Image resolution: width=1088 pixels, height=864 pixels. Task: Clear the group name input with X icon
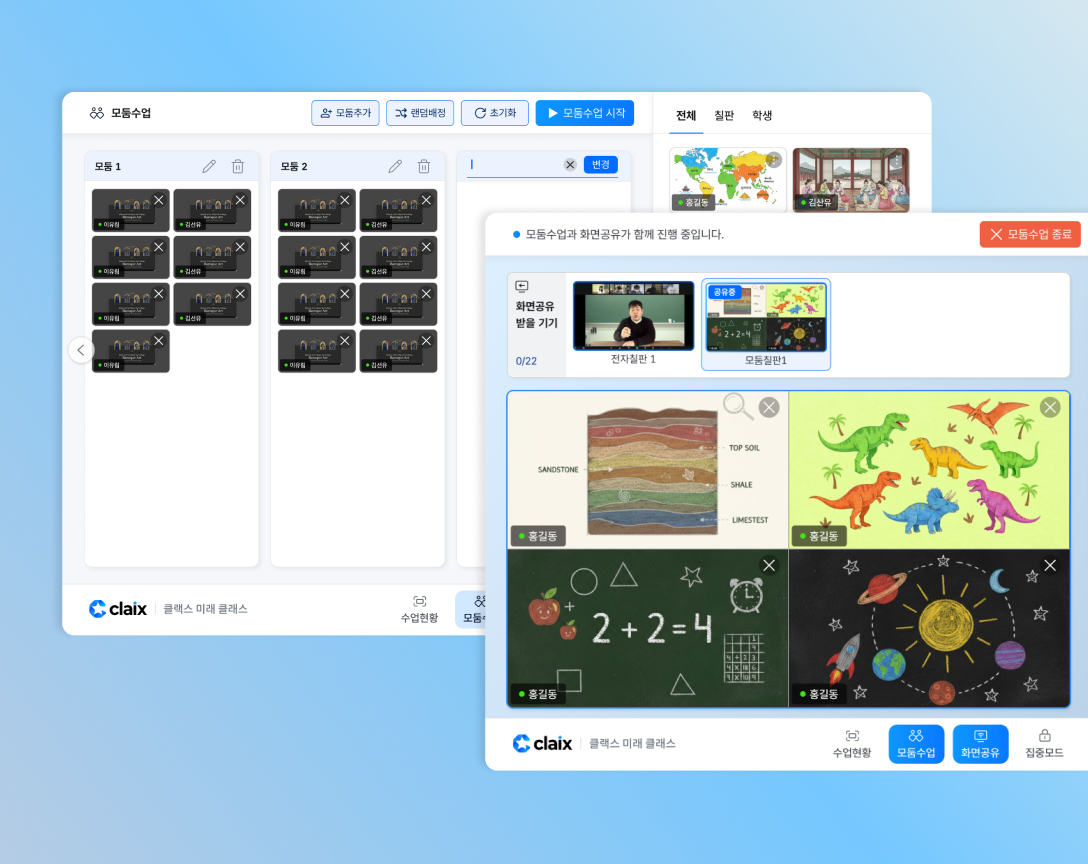pos(570,165)
